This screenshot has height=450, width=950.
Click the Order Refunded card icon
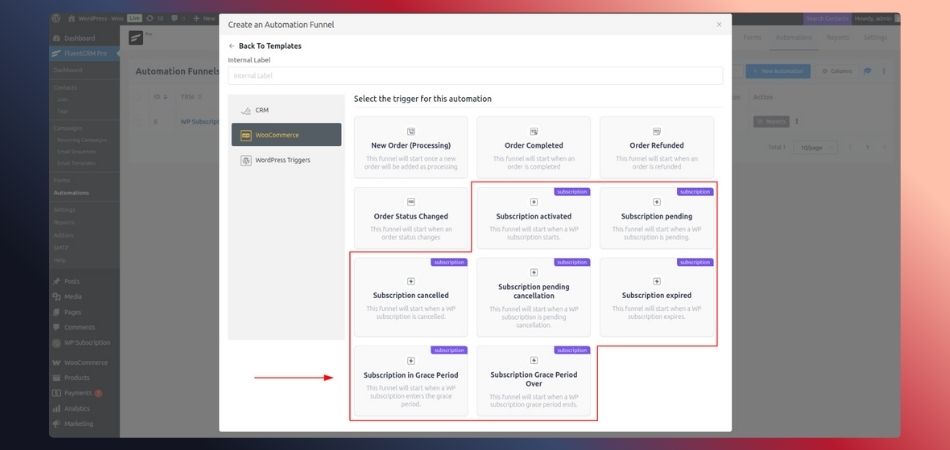click(x=657, y=131)
